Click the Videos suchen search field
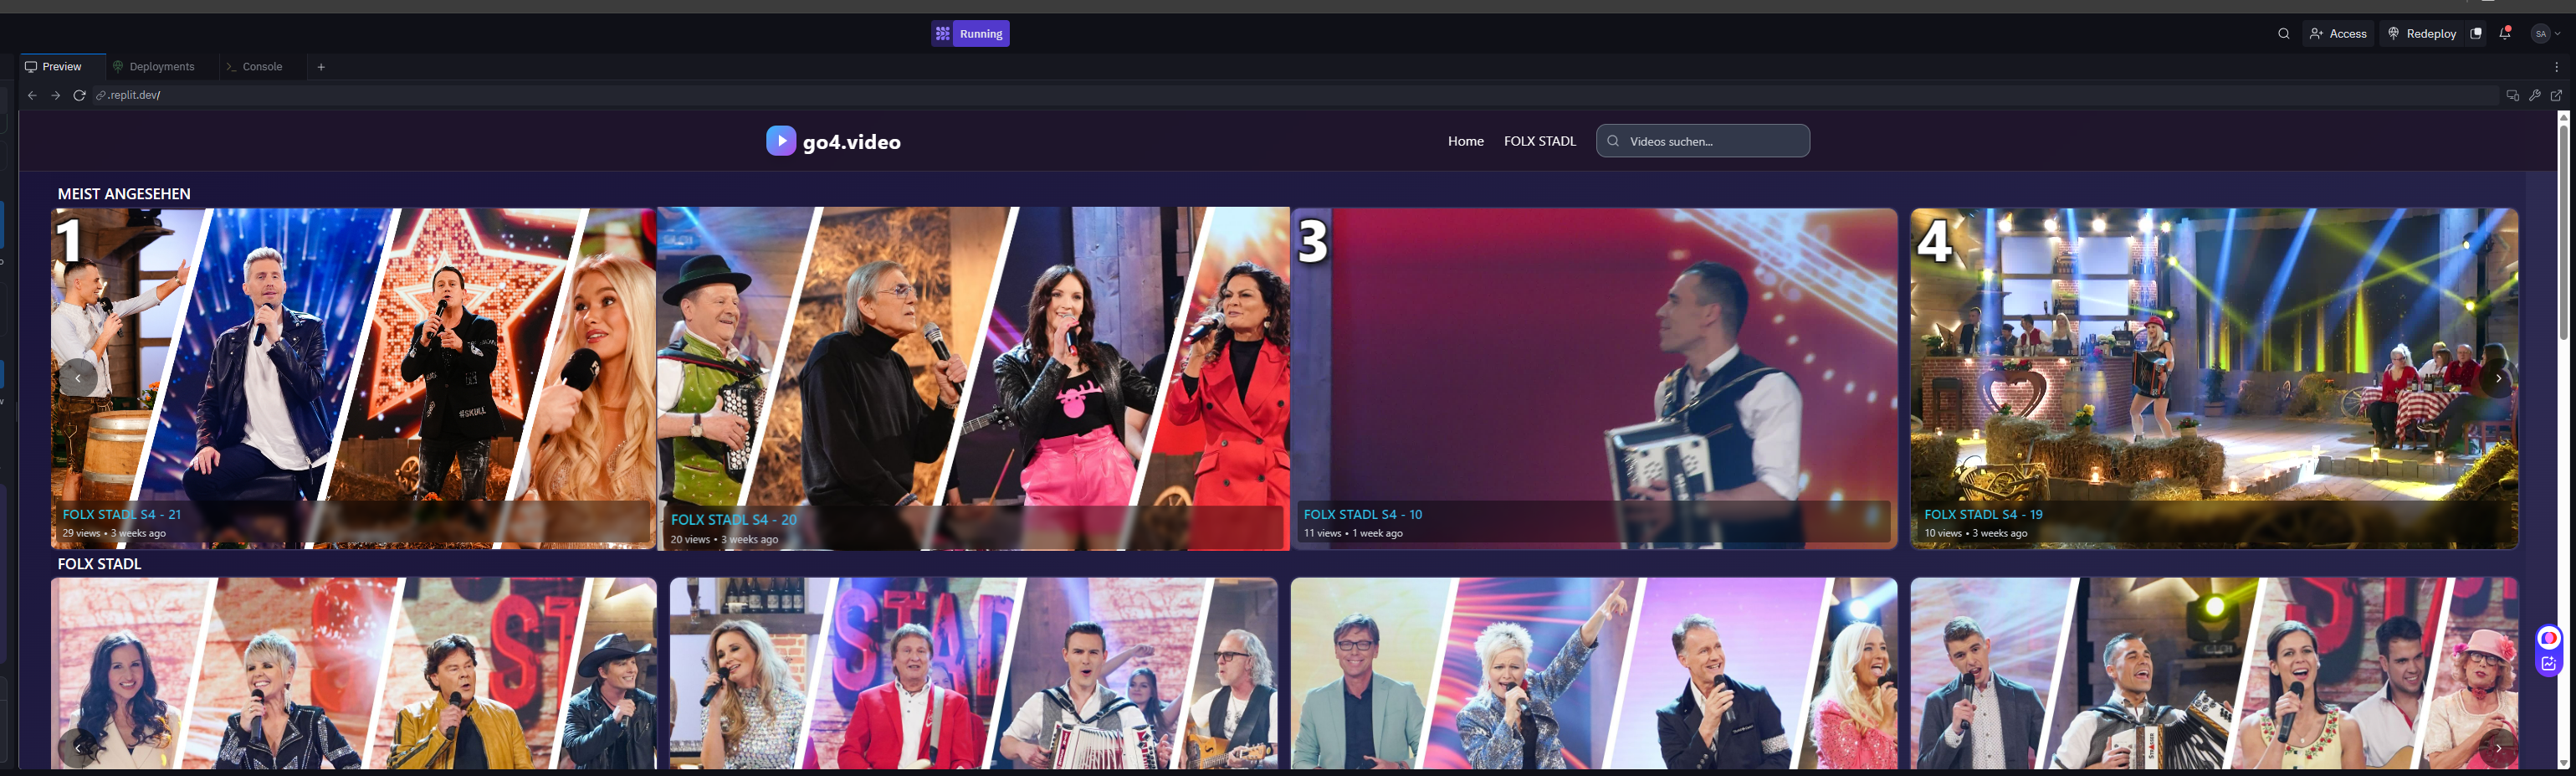The image size is (2576, 776). [x=1702, y=141]
